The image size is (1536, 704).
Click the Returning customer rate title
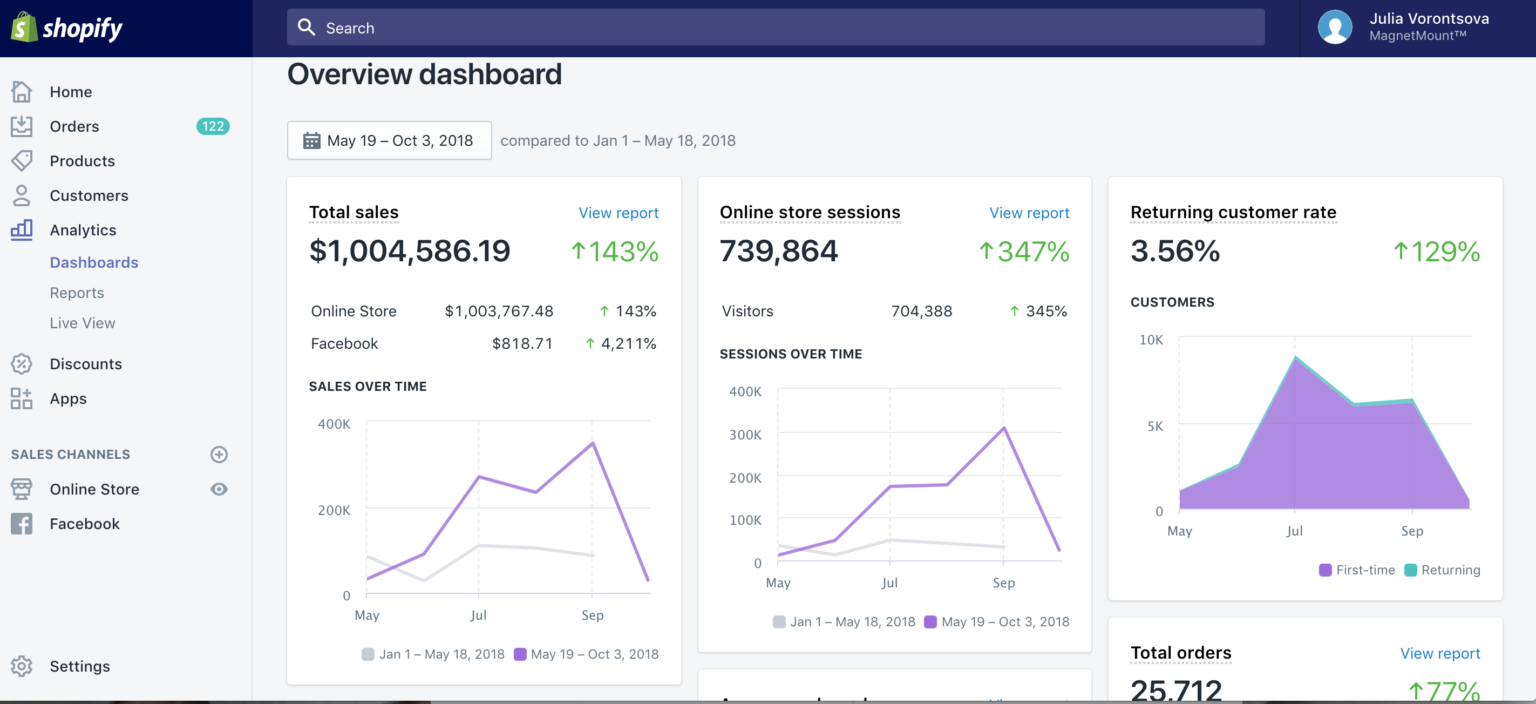pos(1233,212)
